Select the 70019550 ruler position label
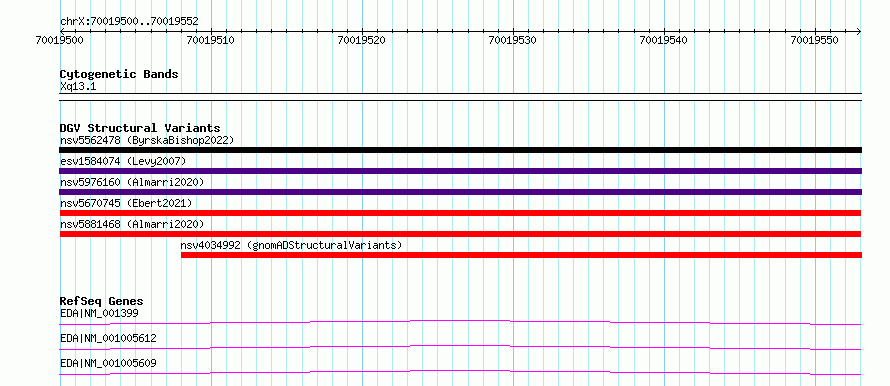The width and height of the screenshot is (890, 386). click(815, 40)
